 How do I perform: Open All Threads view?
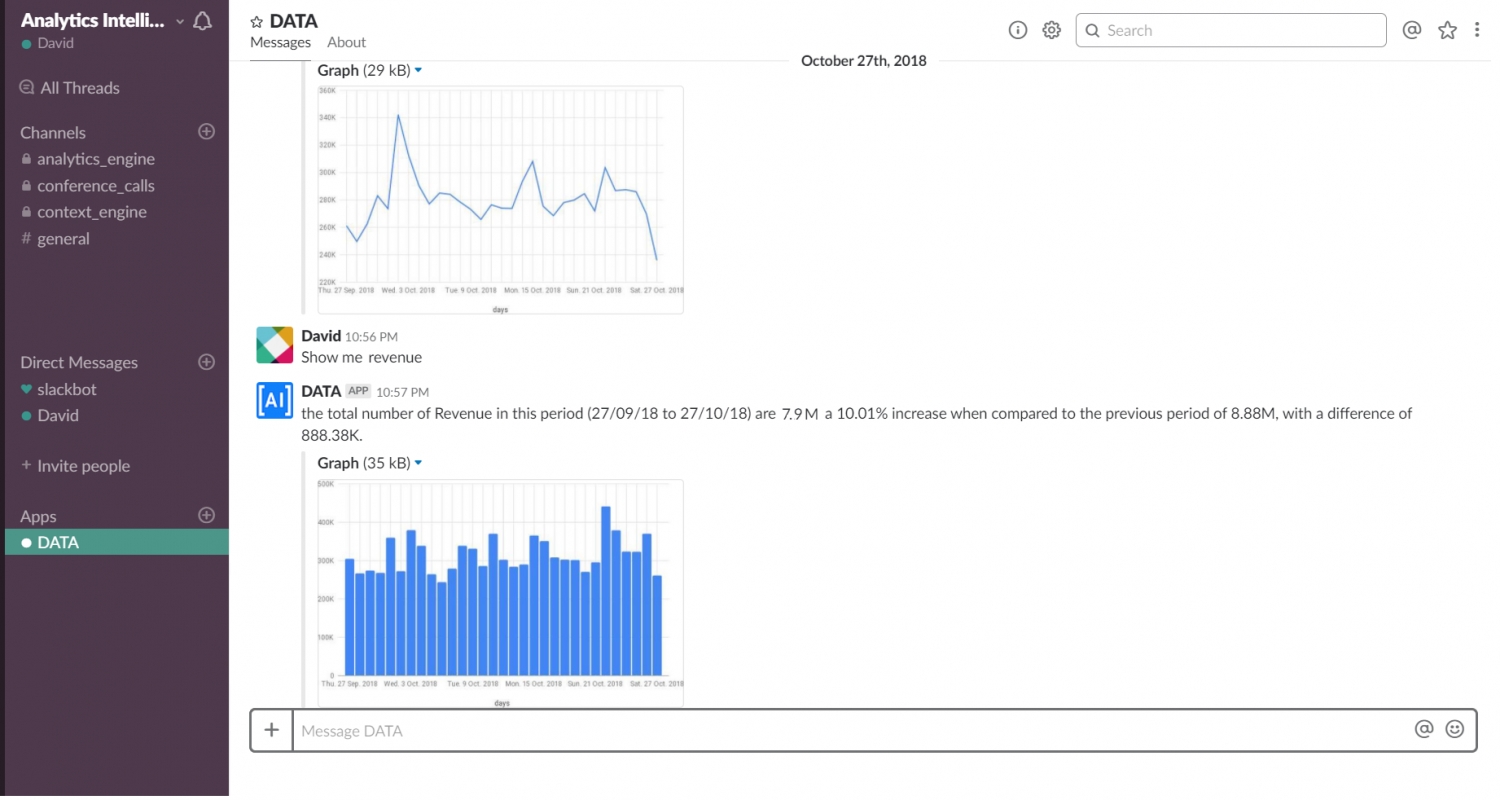tap(69, 88)
